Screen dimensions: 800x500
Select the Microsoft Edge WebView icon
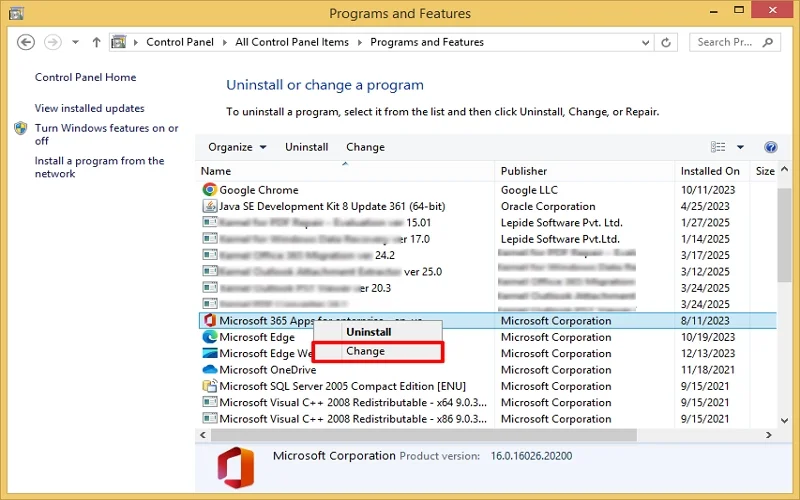coord(209,353)
